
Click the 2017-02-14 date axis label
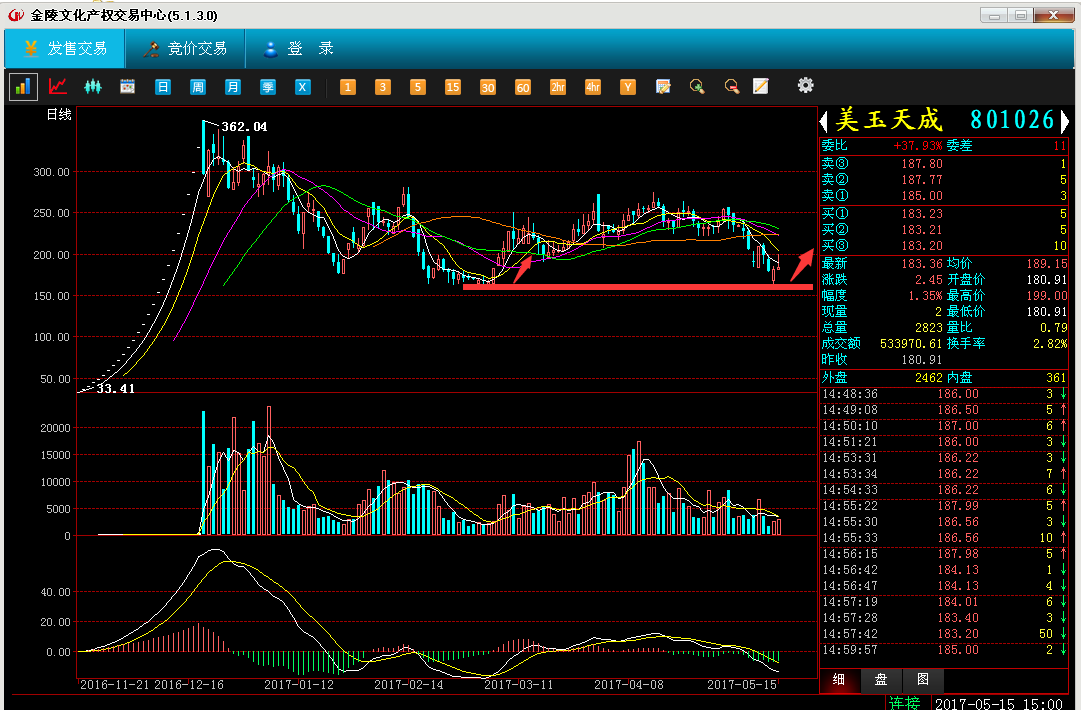tap(409, 684)
